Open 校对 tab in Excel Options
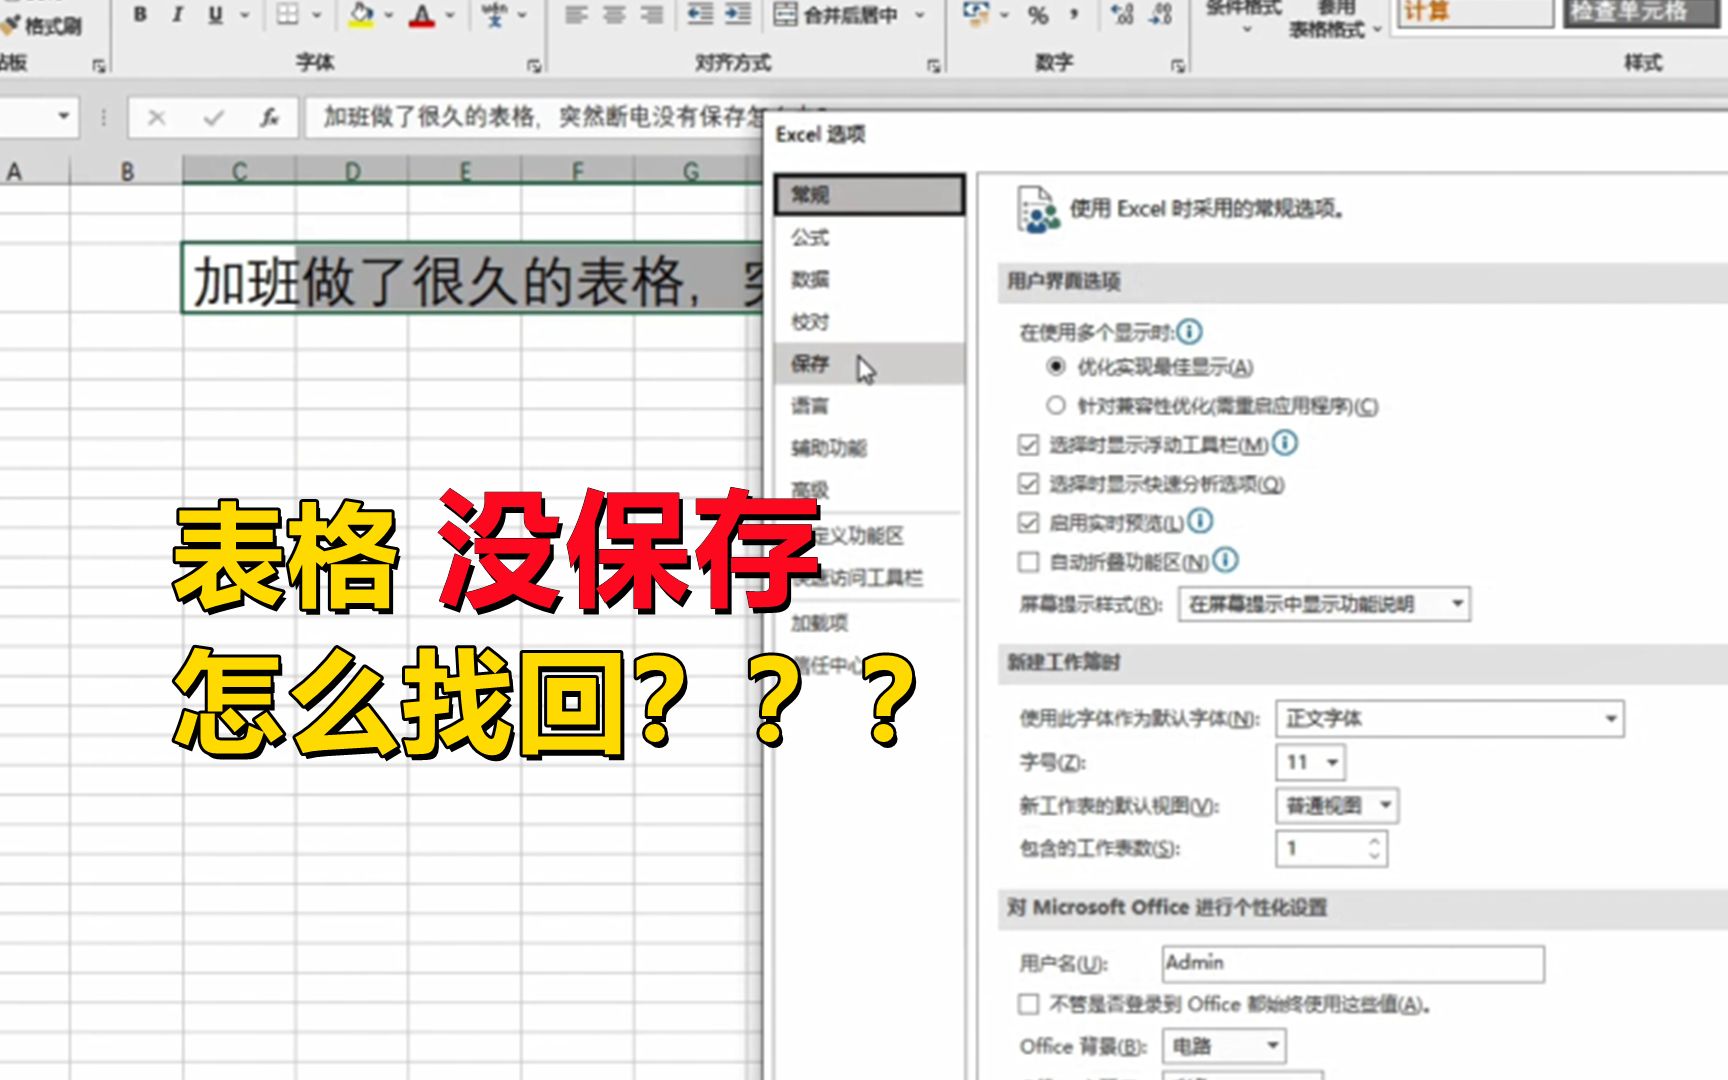Screen dimensions: 1728x1080 point(869,321)
